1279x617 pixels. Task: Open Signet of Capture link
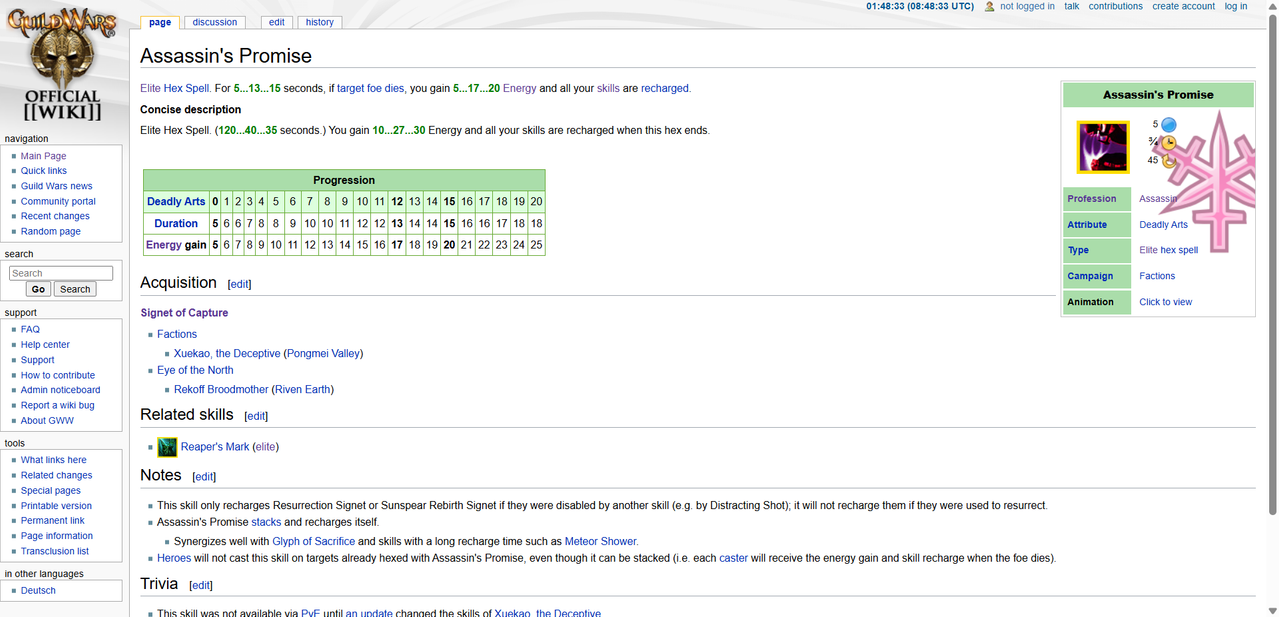tap(184, 313)
